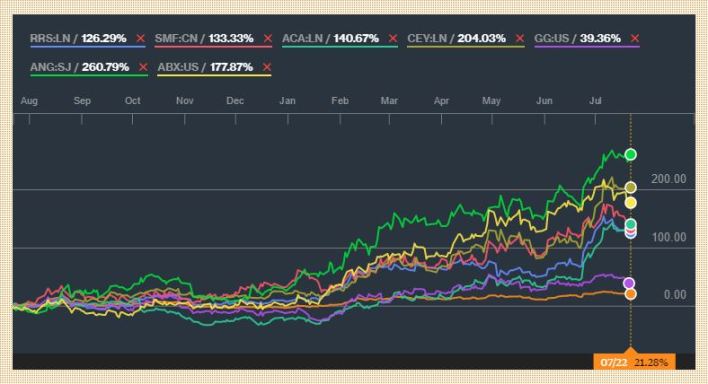
Task: Click the purple GG:US endpoint marker
Action: point(629,283)
